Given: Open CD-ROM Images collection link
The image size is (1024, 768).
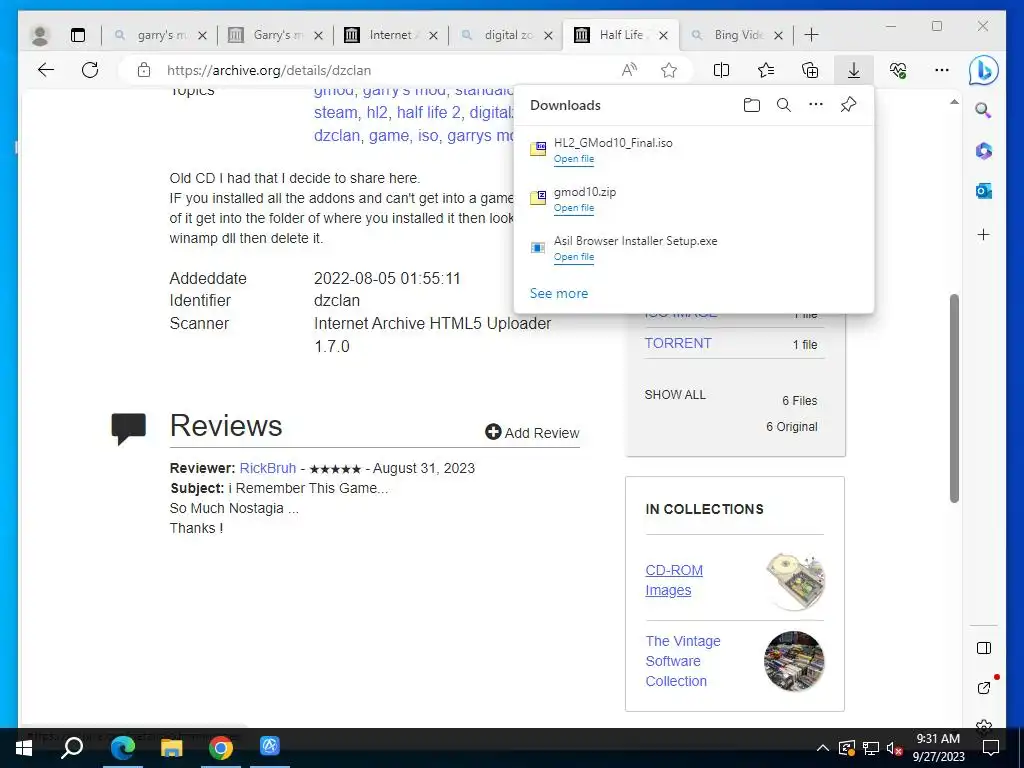Looking at the screenshot, I should (674, 580).
